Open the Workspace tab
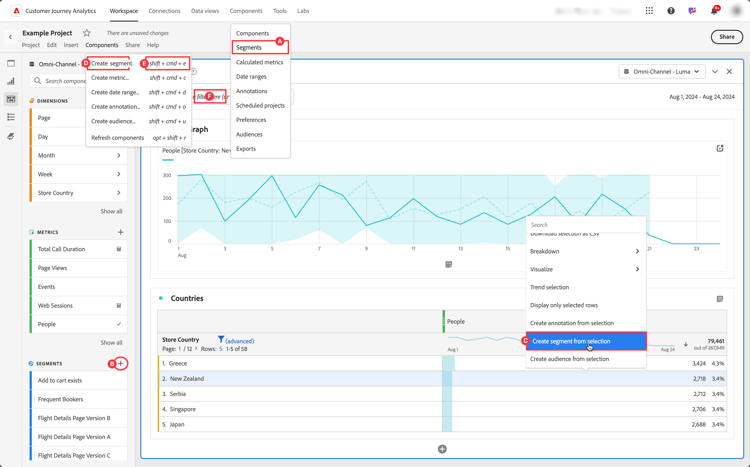Viewport: 750px width, 467px height. [x=124, y=11]
